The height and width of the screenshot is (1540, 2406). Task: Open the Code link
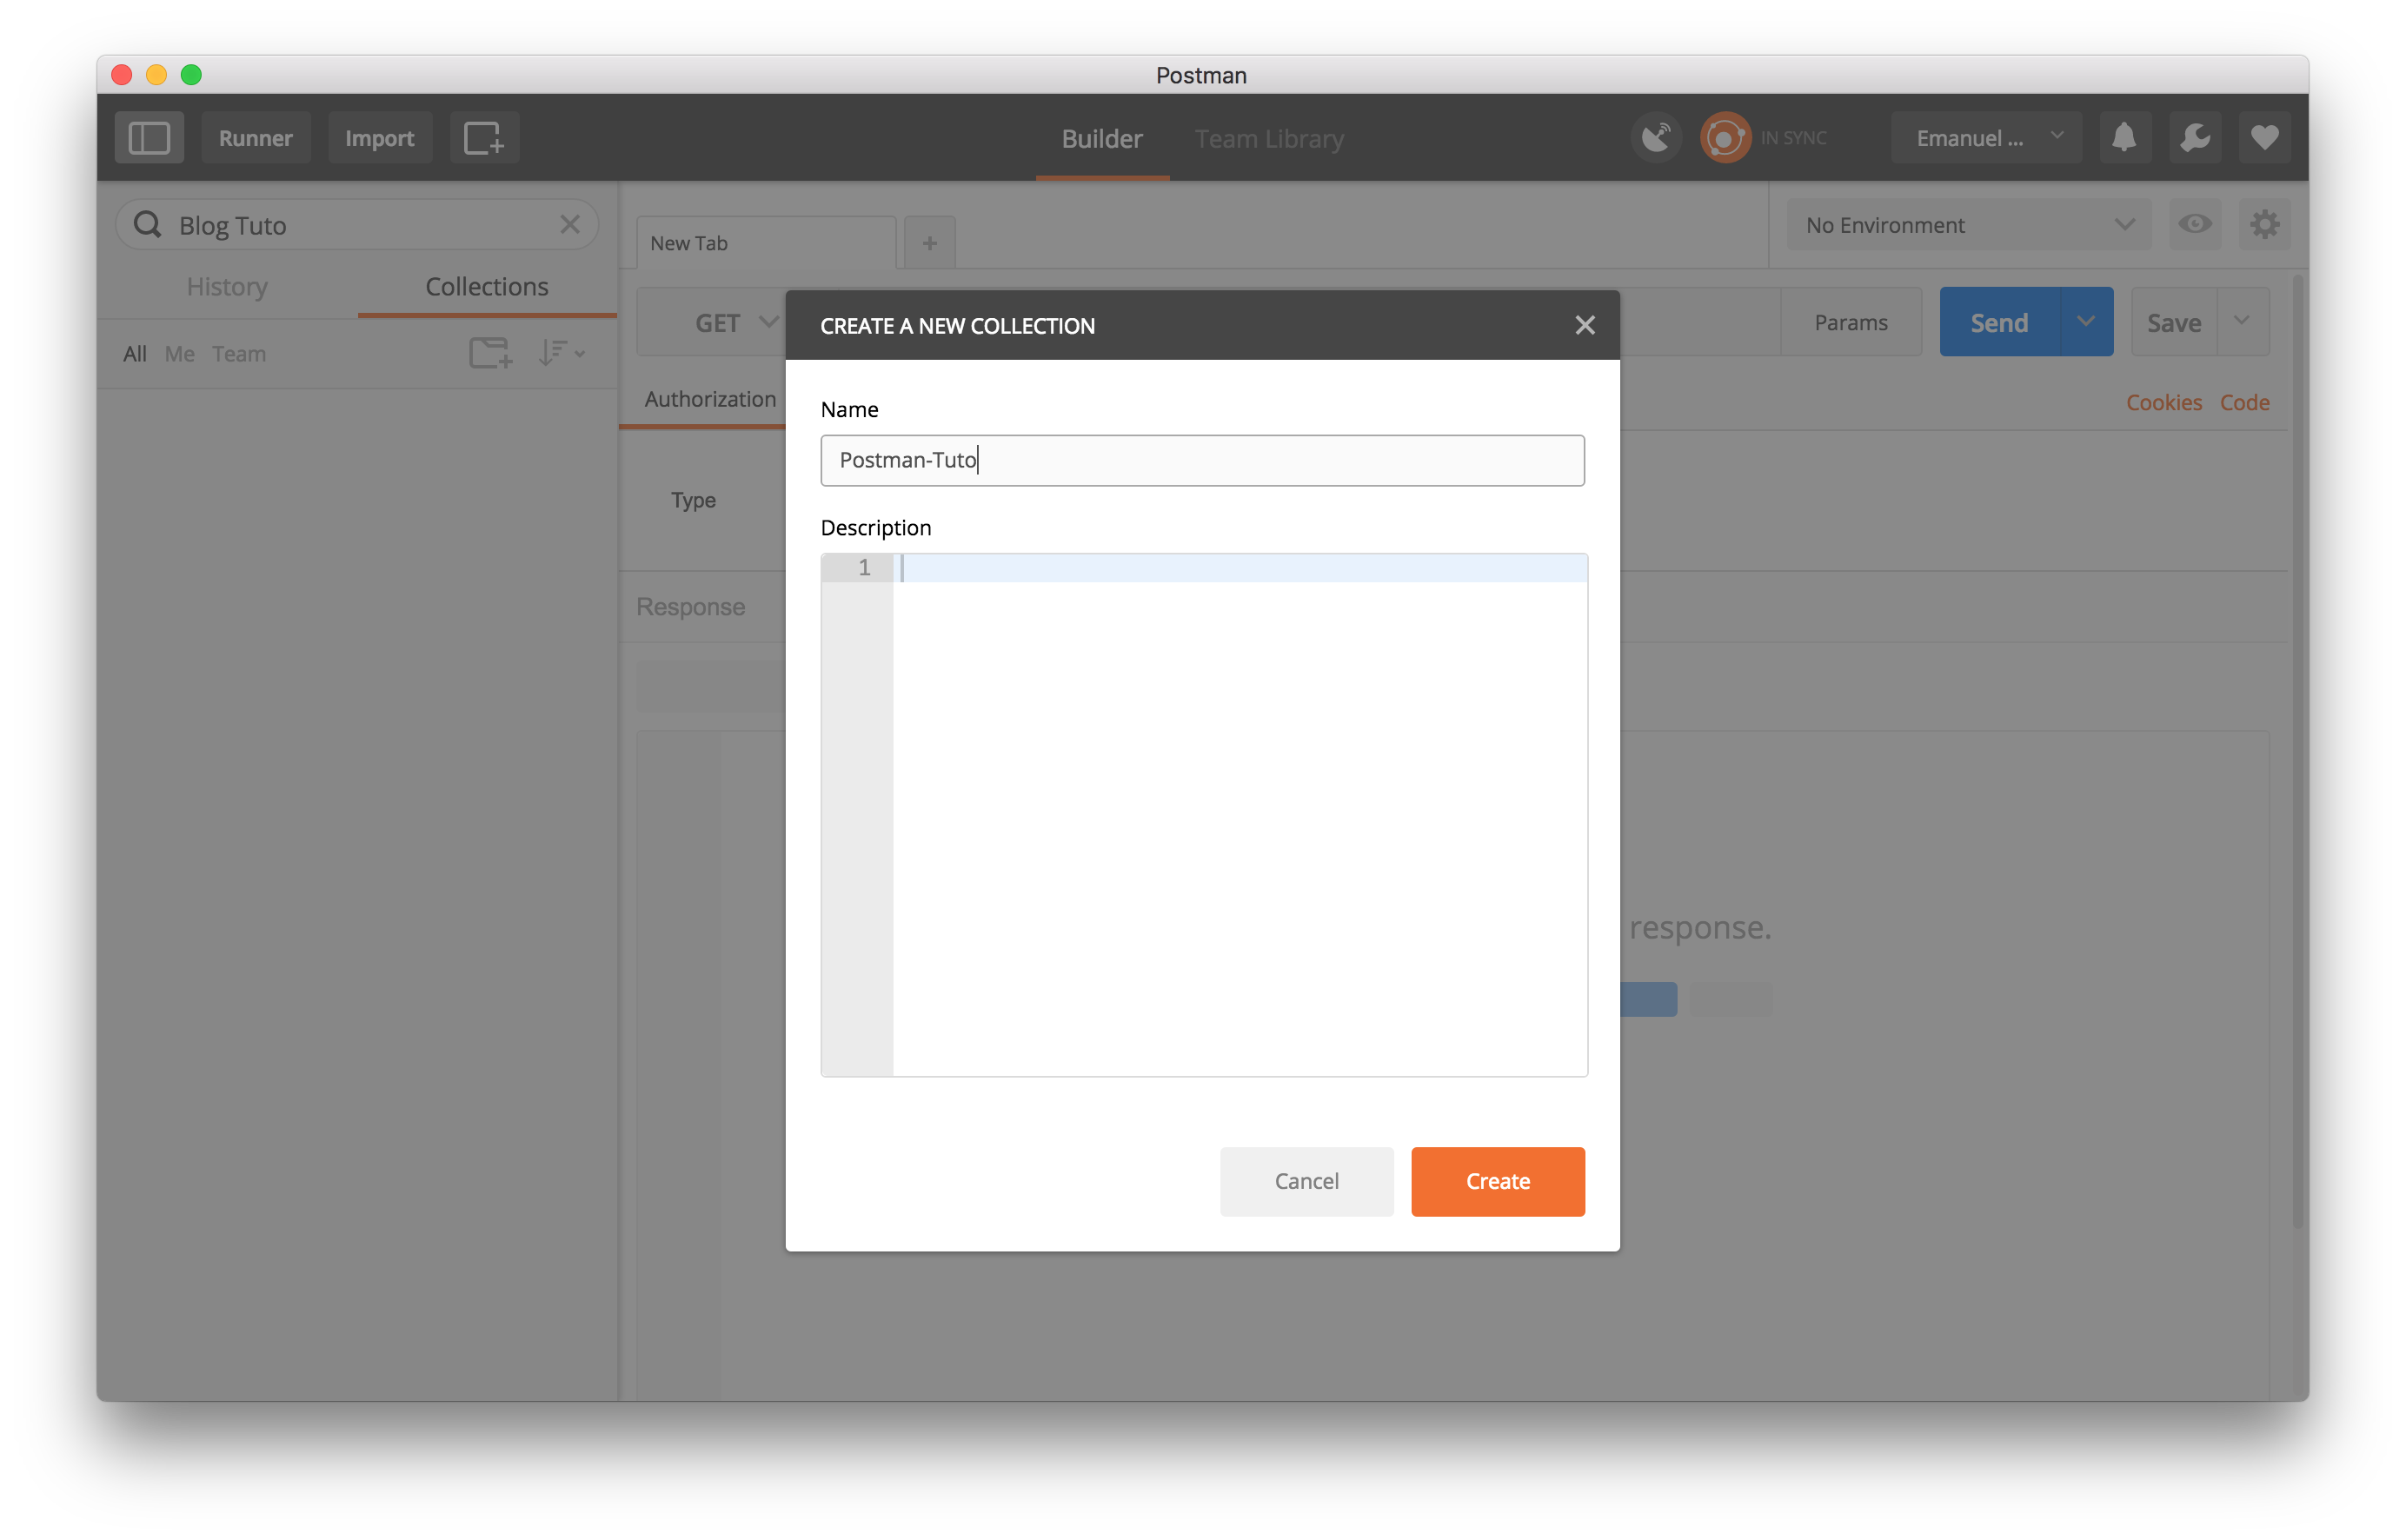tap(2245, 402)
